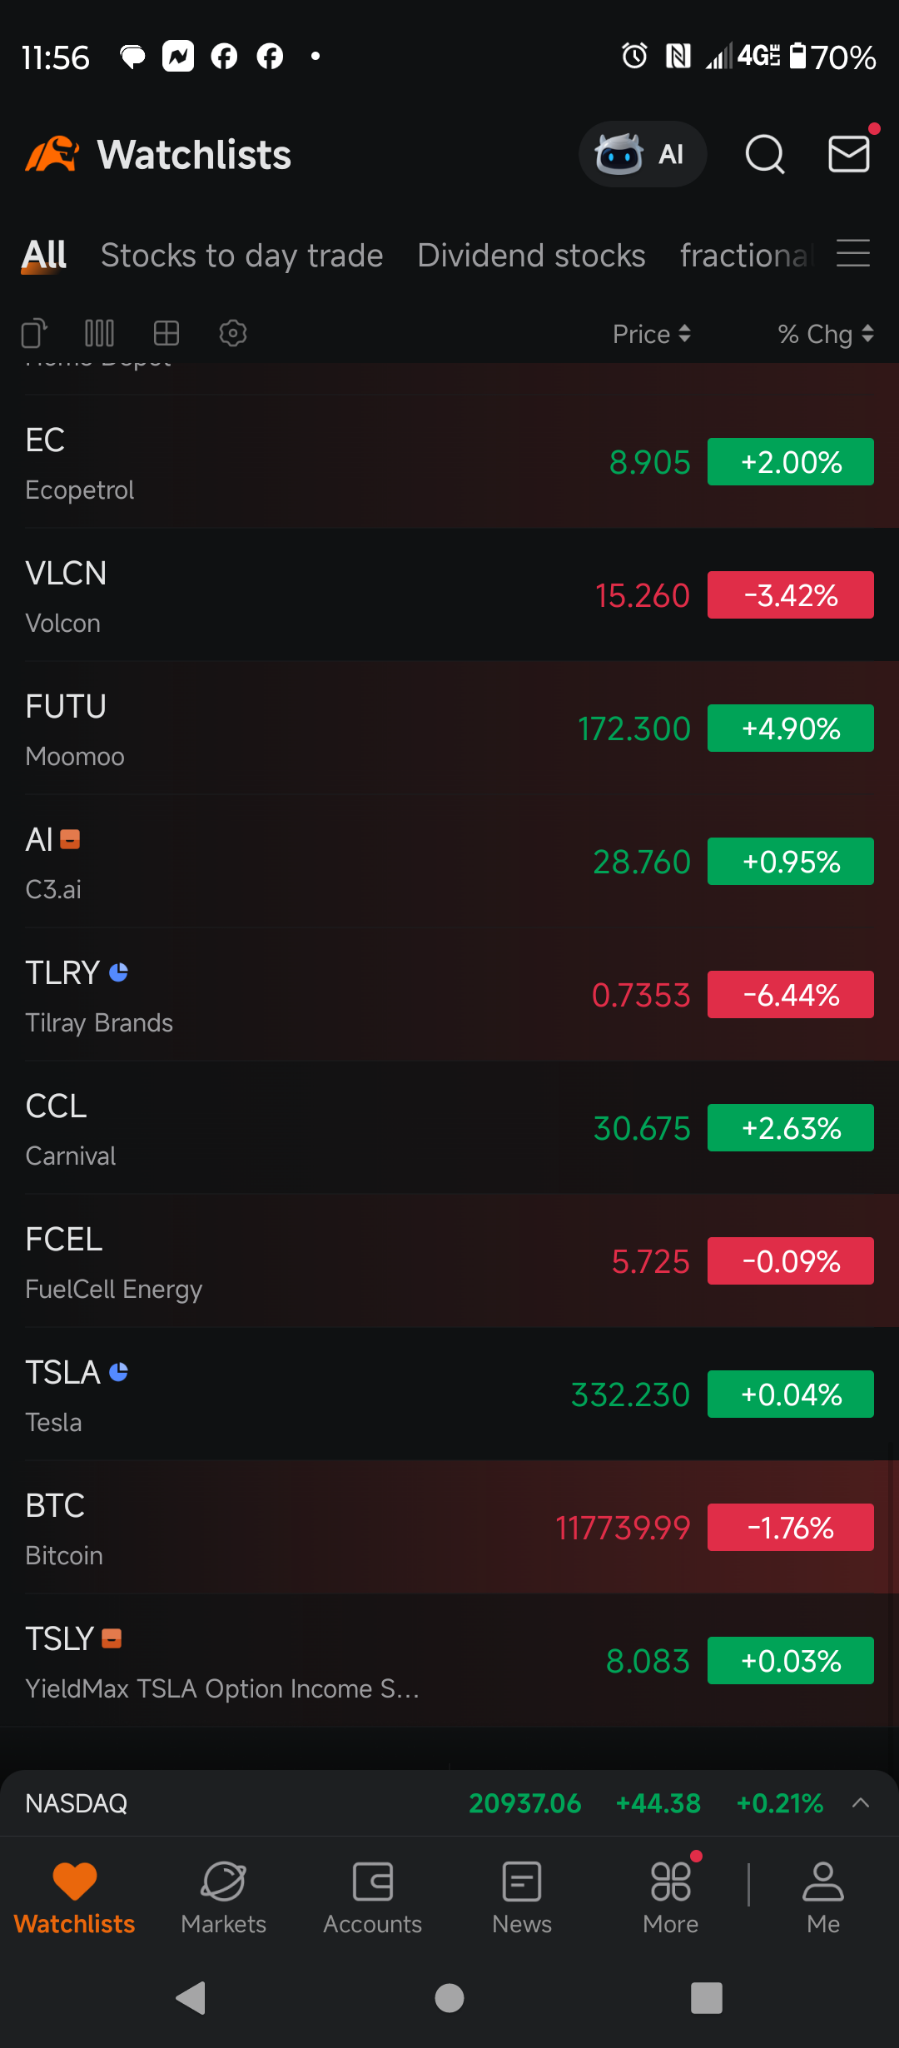
Task: Select the column chart view icon
Action: click(99, 333)
